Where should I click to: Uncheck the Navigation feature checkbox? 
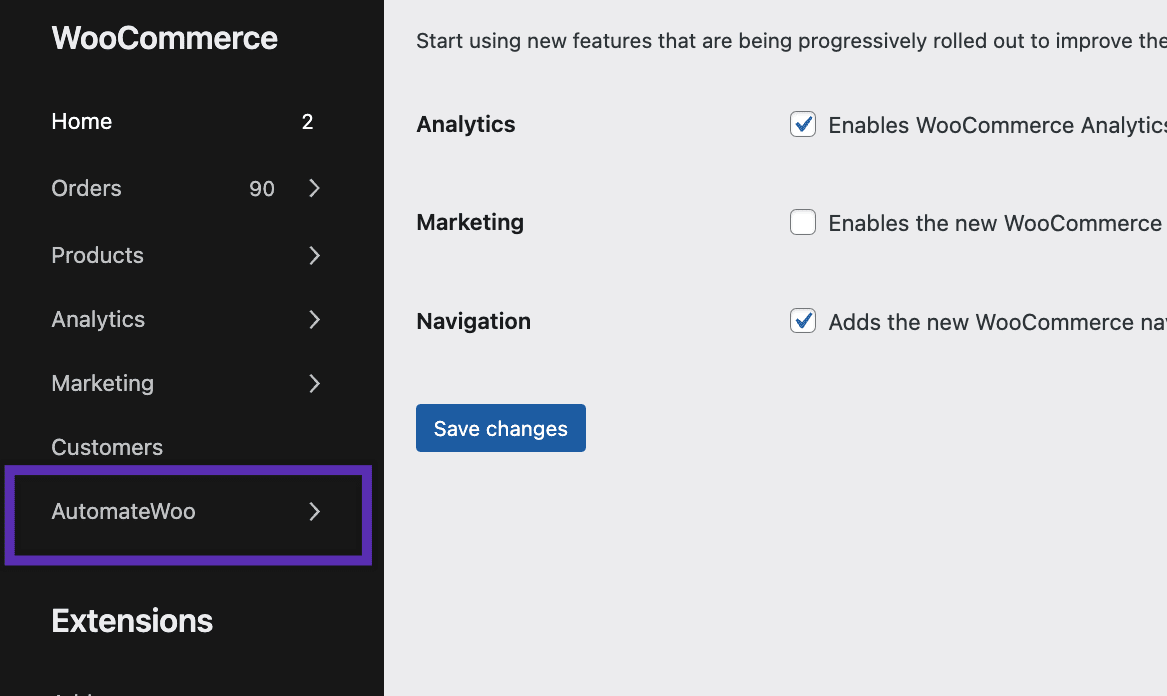coord(803,321)
